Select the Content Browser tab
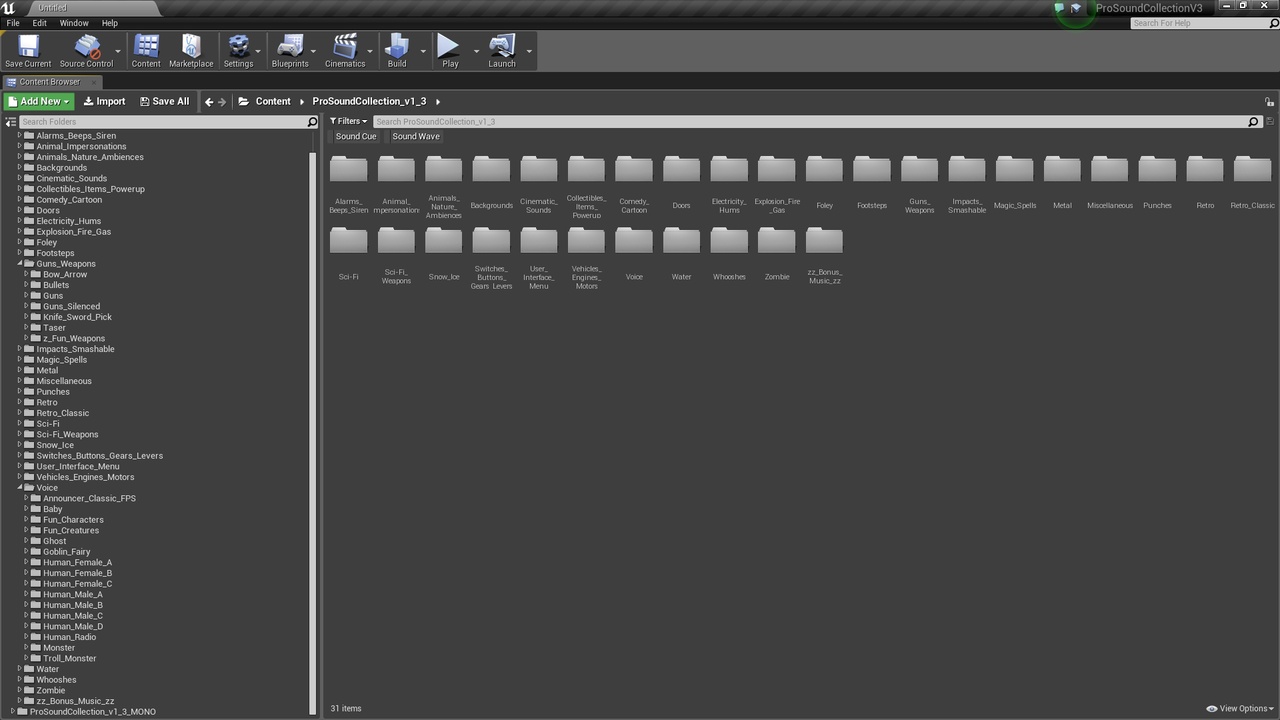This screenshot has height=720, width=1280. [50, 82]
